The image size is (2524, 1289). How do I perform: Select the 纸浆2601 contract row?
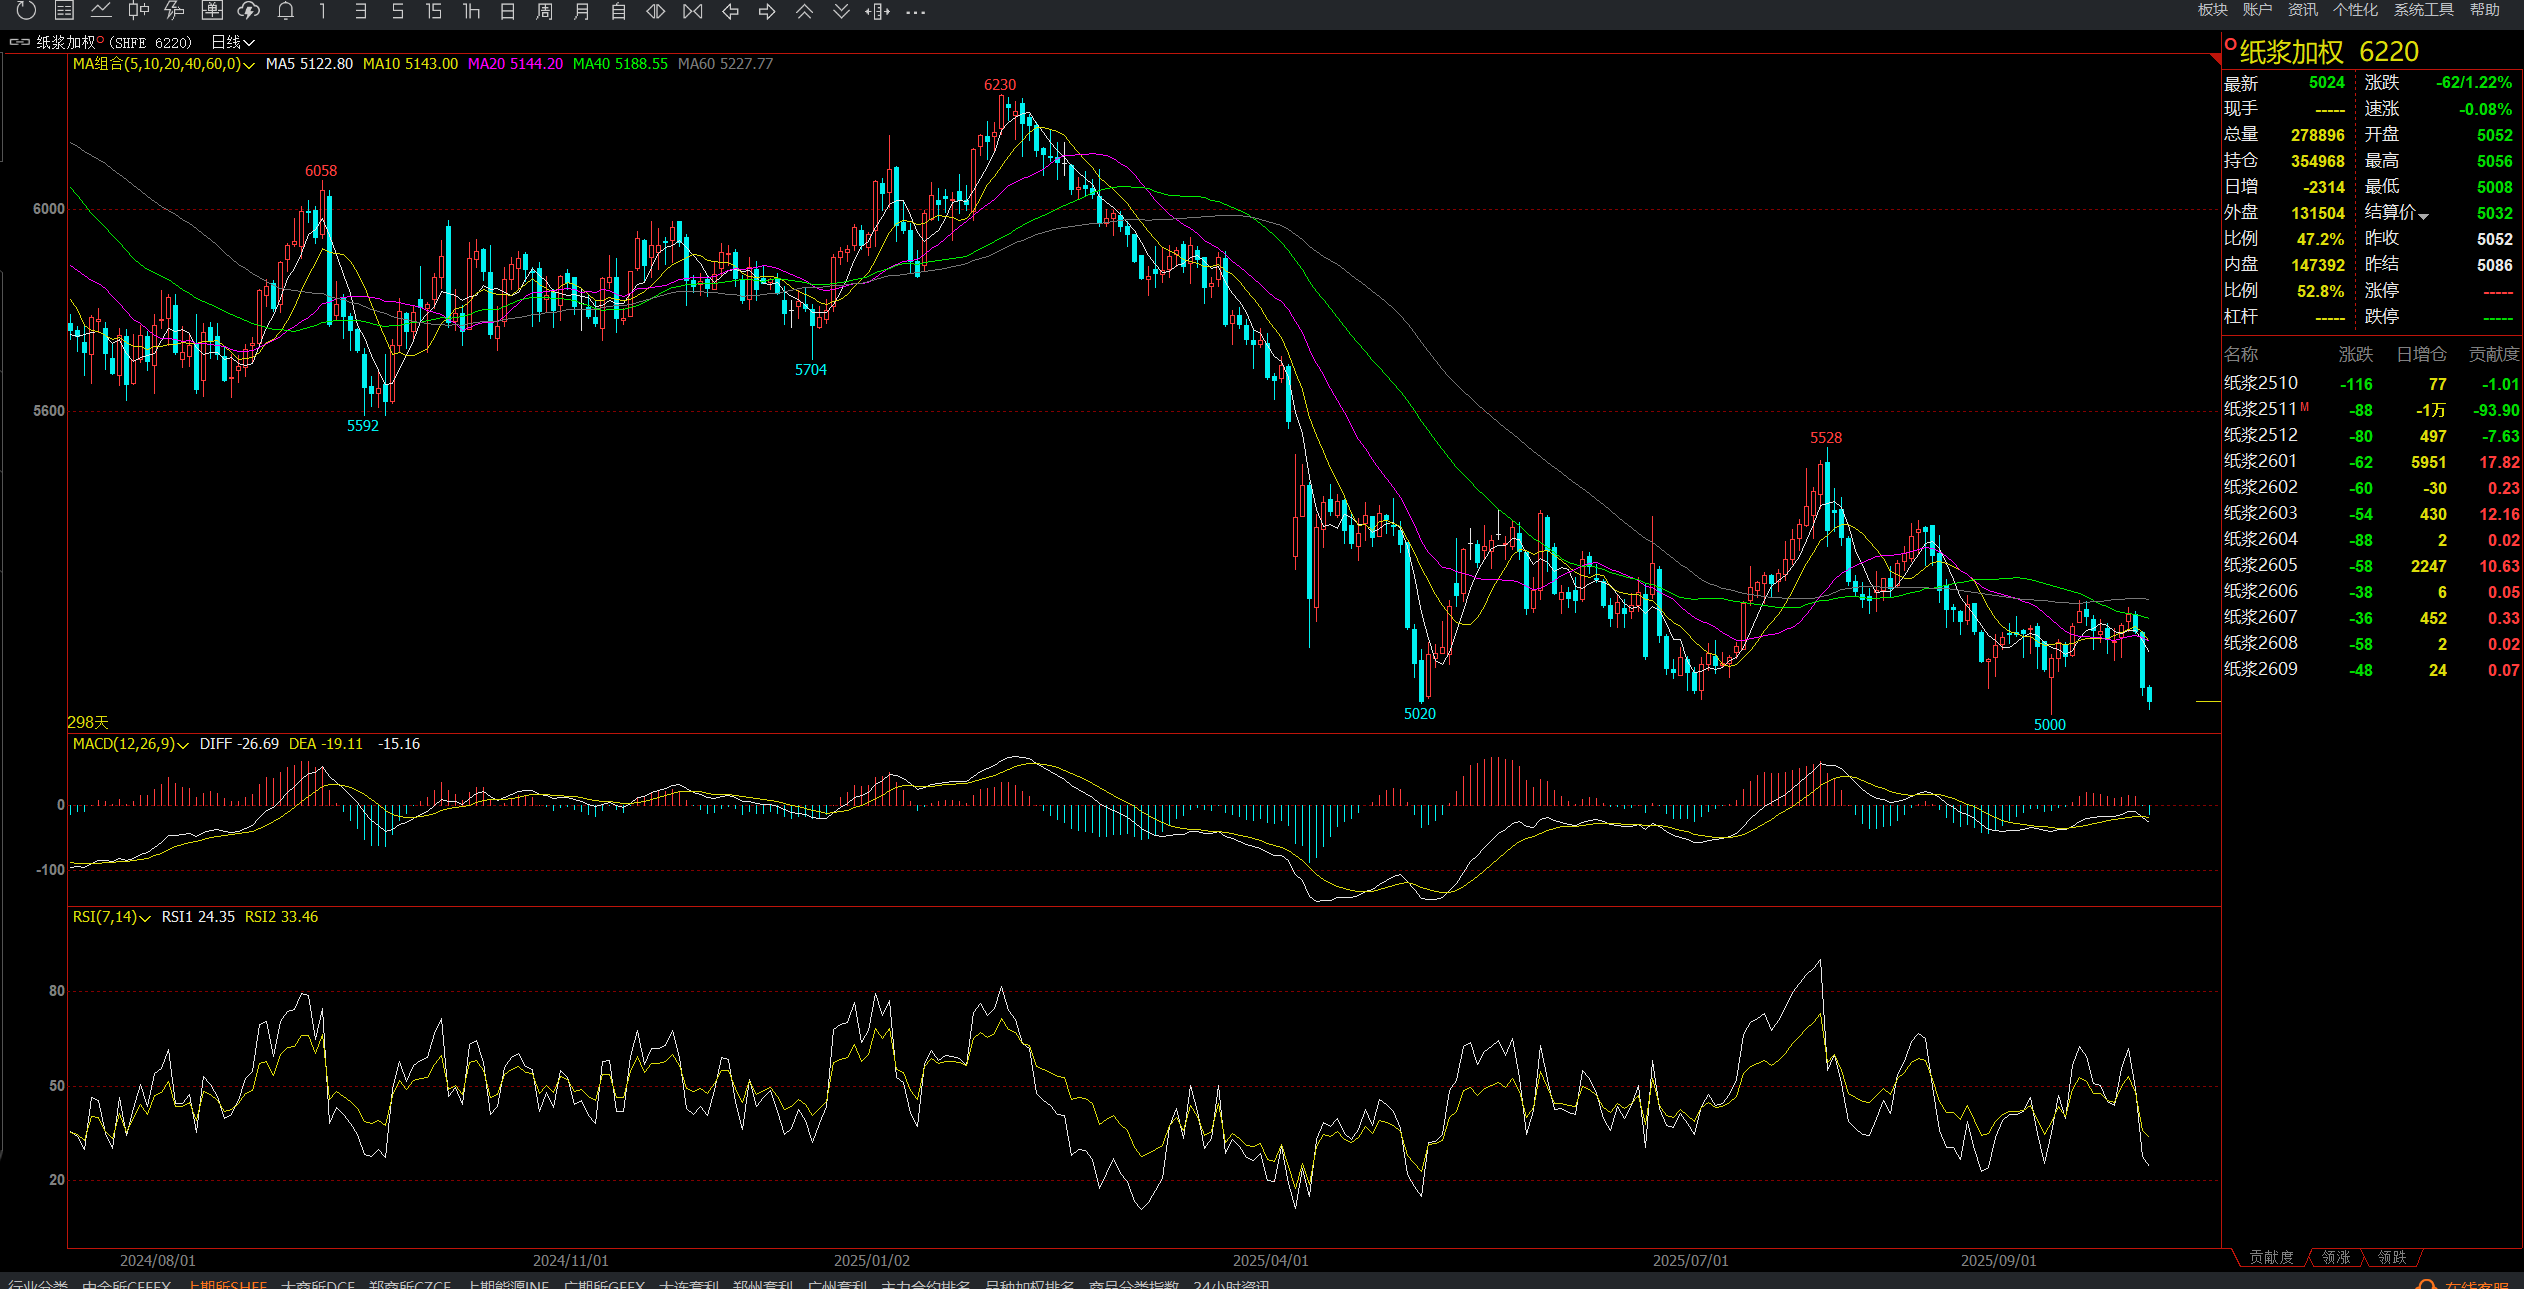point(2261,461)
